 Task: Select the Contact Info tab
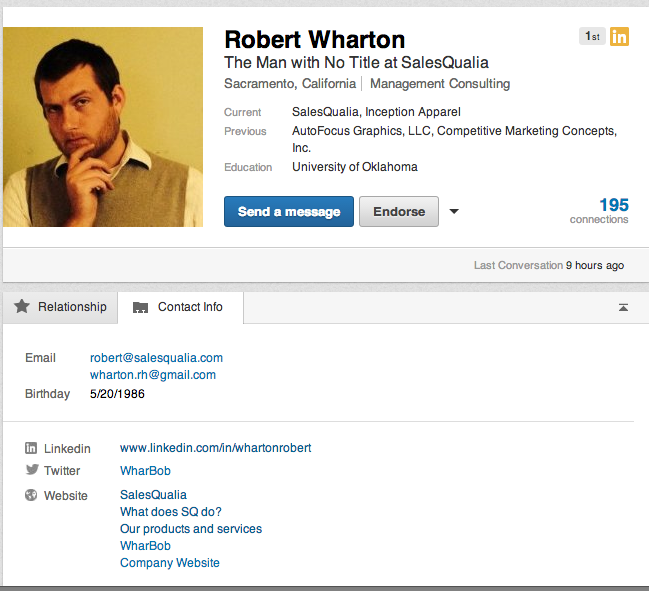pos(180,307)
